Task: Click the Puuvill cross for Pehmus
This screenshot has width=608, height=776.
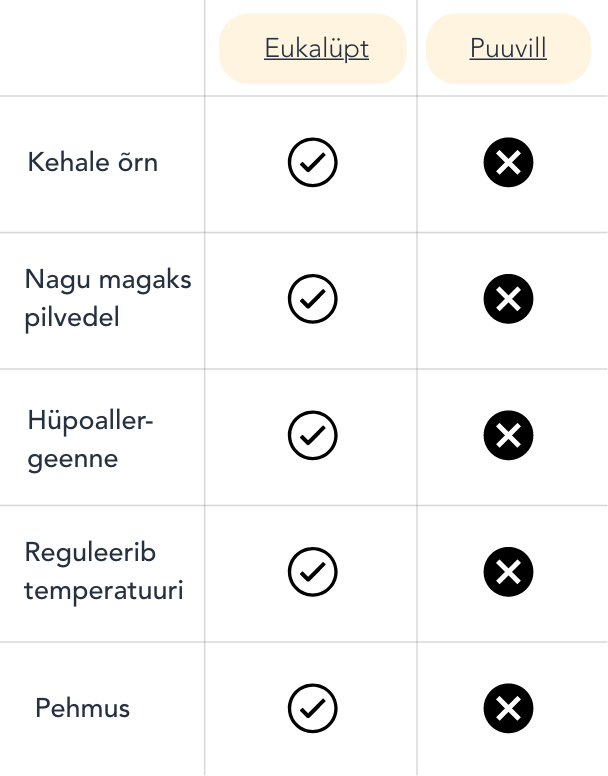Action: [x=509, y=708]
